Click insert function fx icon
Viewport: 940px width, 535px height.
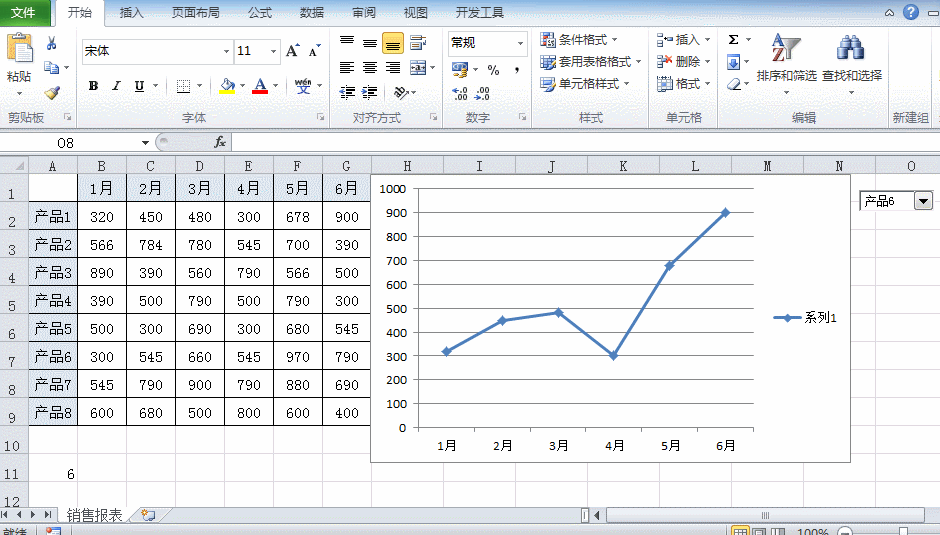click(220, 142)
